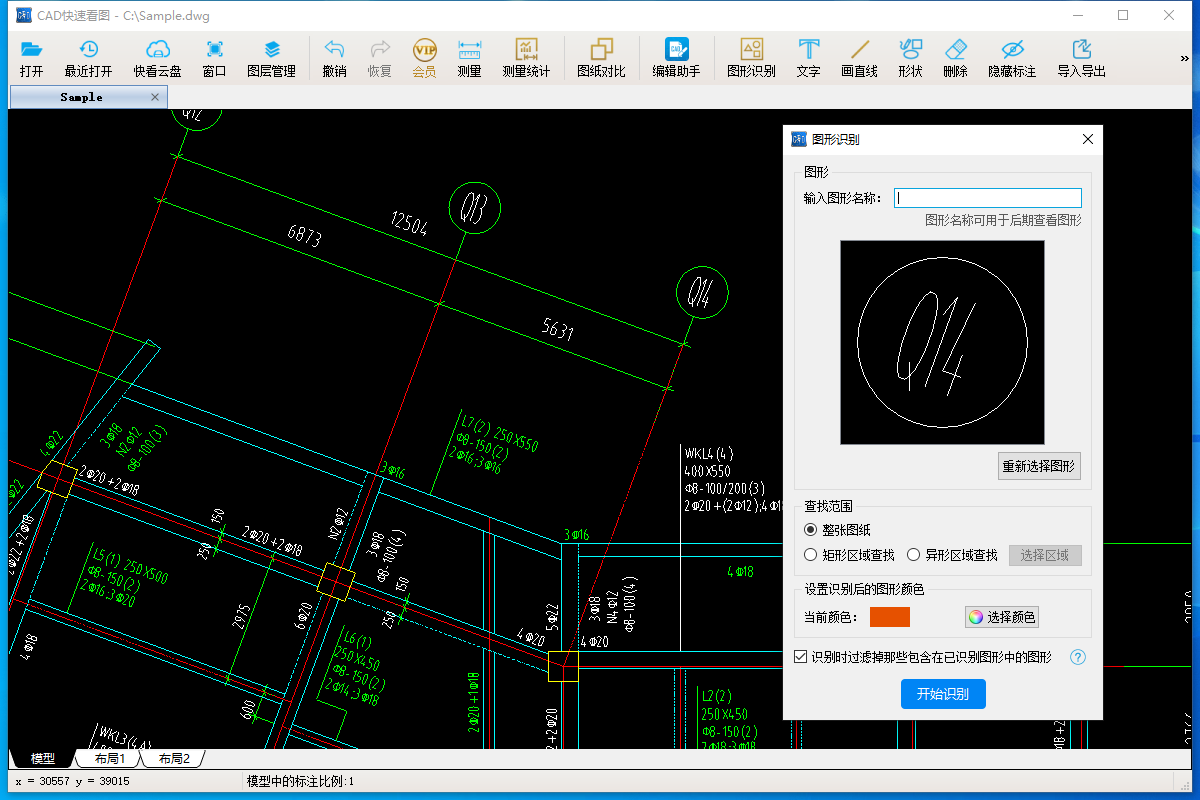
Task: Select the 测量 measure tool
Action: coord(468,57)
